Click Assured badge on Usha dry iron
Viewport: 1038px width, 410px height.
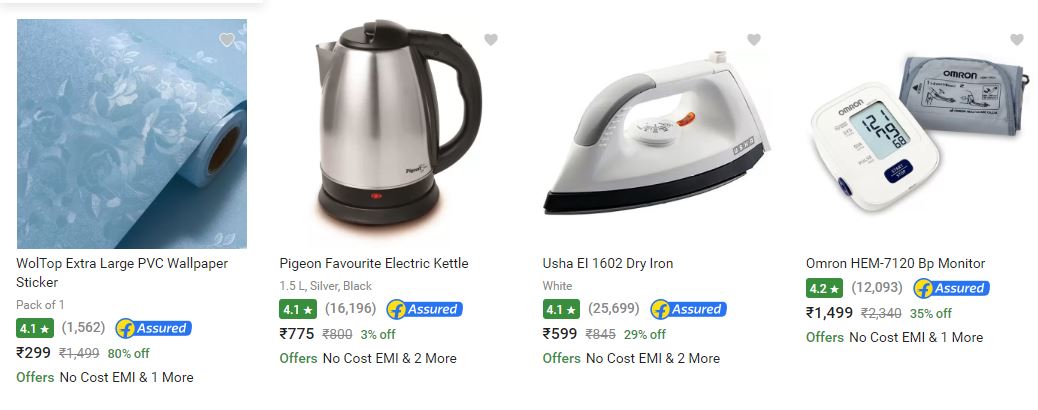point(688,309)
